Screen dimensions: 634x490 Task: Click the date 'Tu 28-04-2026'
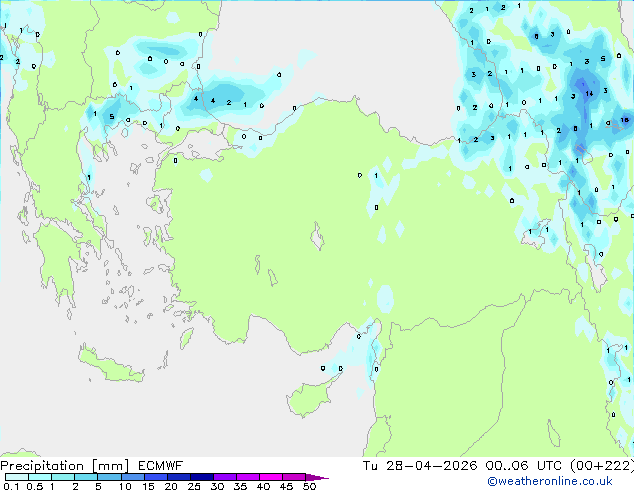coord(420,466)
